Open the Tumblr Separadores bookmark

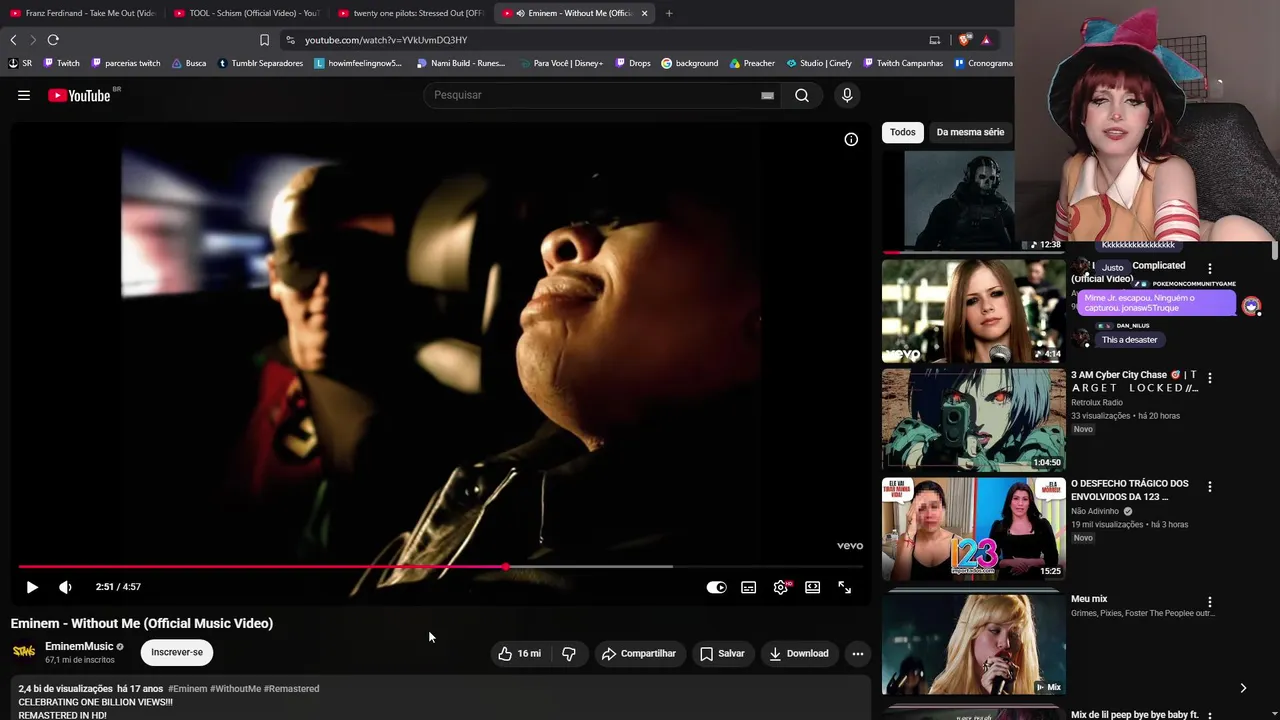click(x=260, y=63)
